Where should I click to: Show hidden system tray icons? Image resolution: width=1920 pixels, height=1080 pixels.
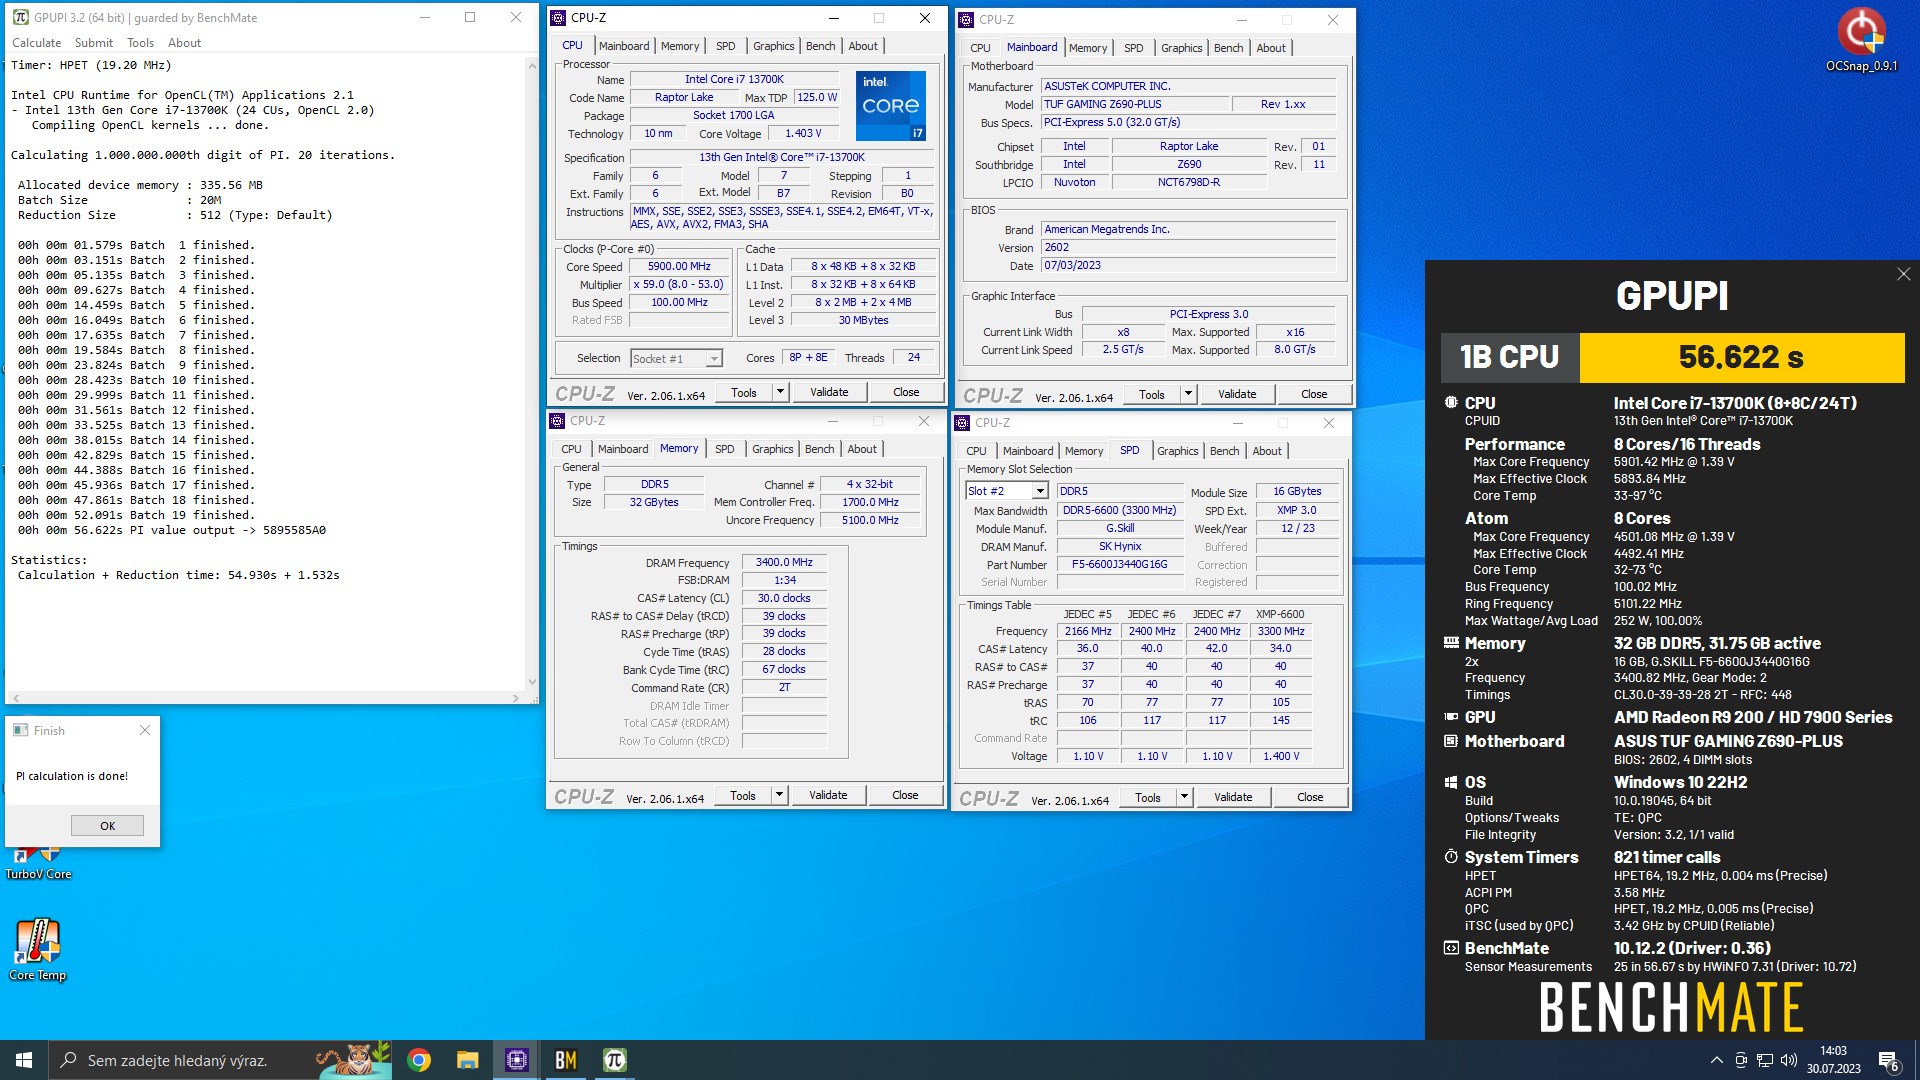1717,1060
